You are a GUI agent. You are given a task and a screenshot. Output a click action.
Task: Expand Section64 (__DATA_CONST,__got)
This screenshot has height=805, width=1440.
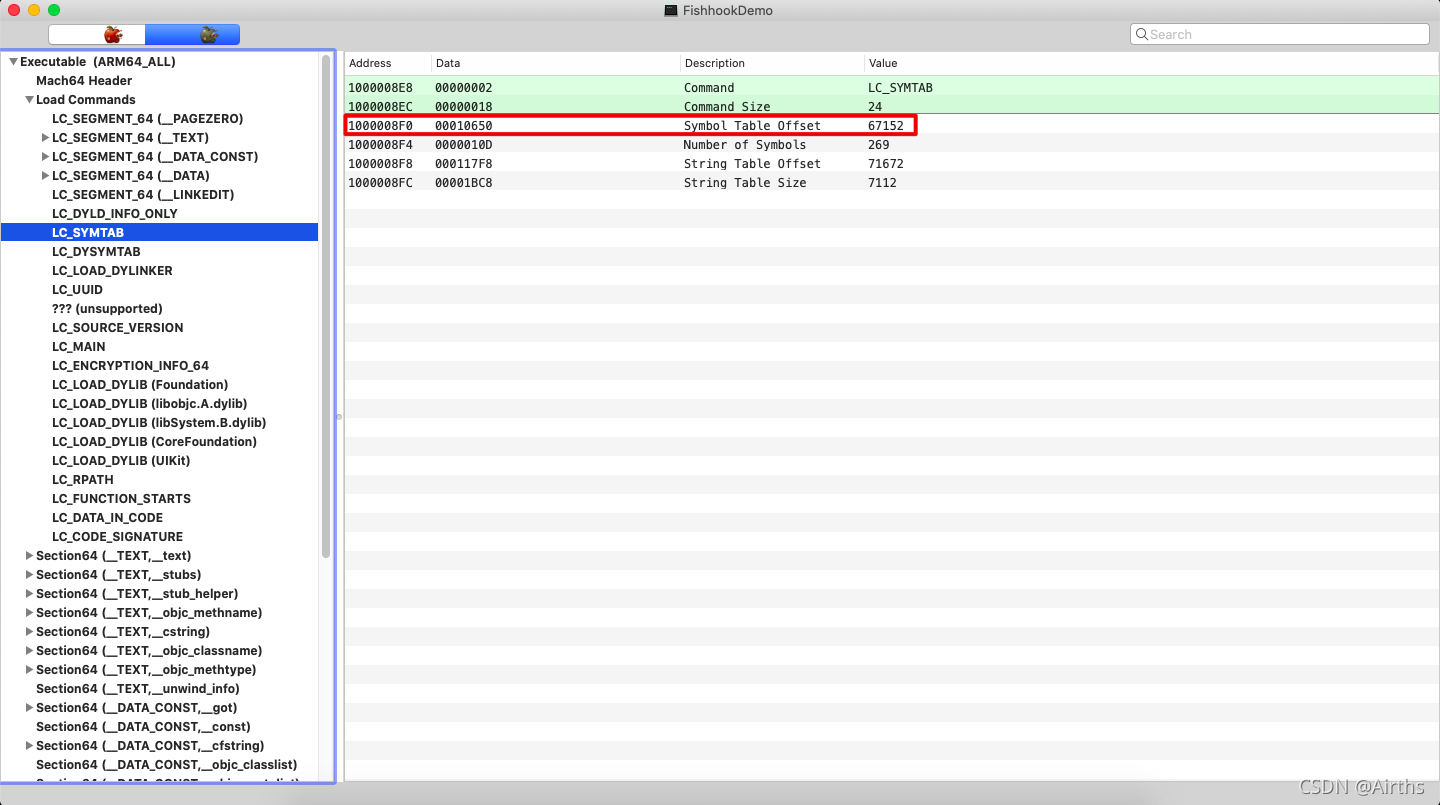tap(29, 708)
